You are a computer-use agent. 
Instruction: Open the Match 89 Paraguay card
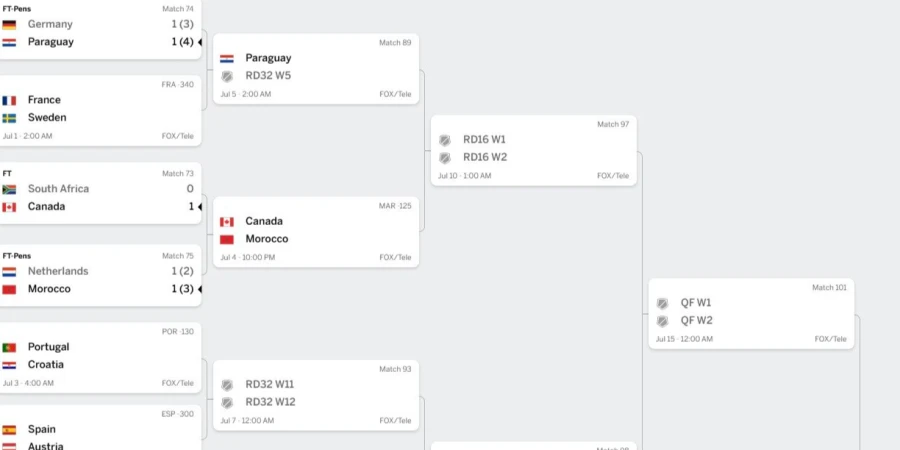316,69
